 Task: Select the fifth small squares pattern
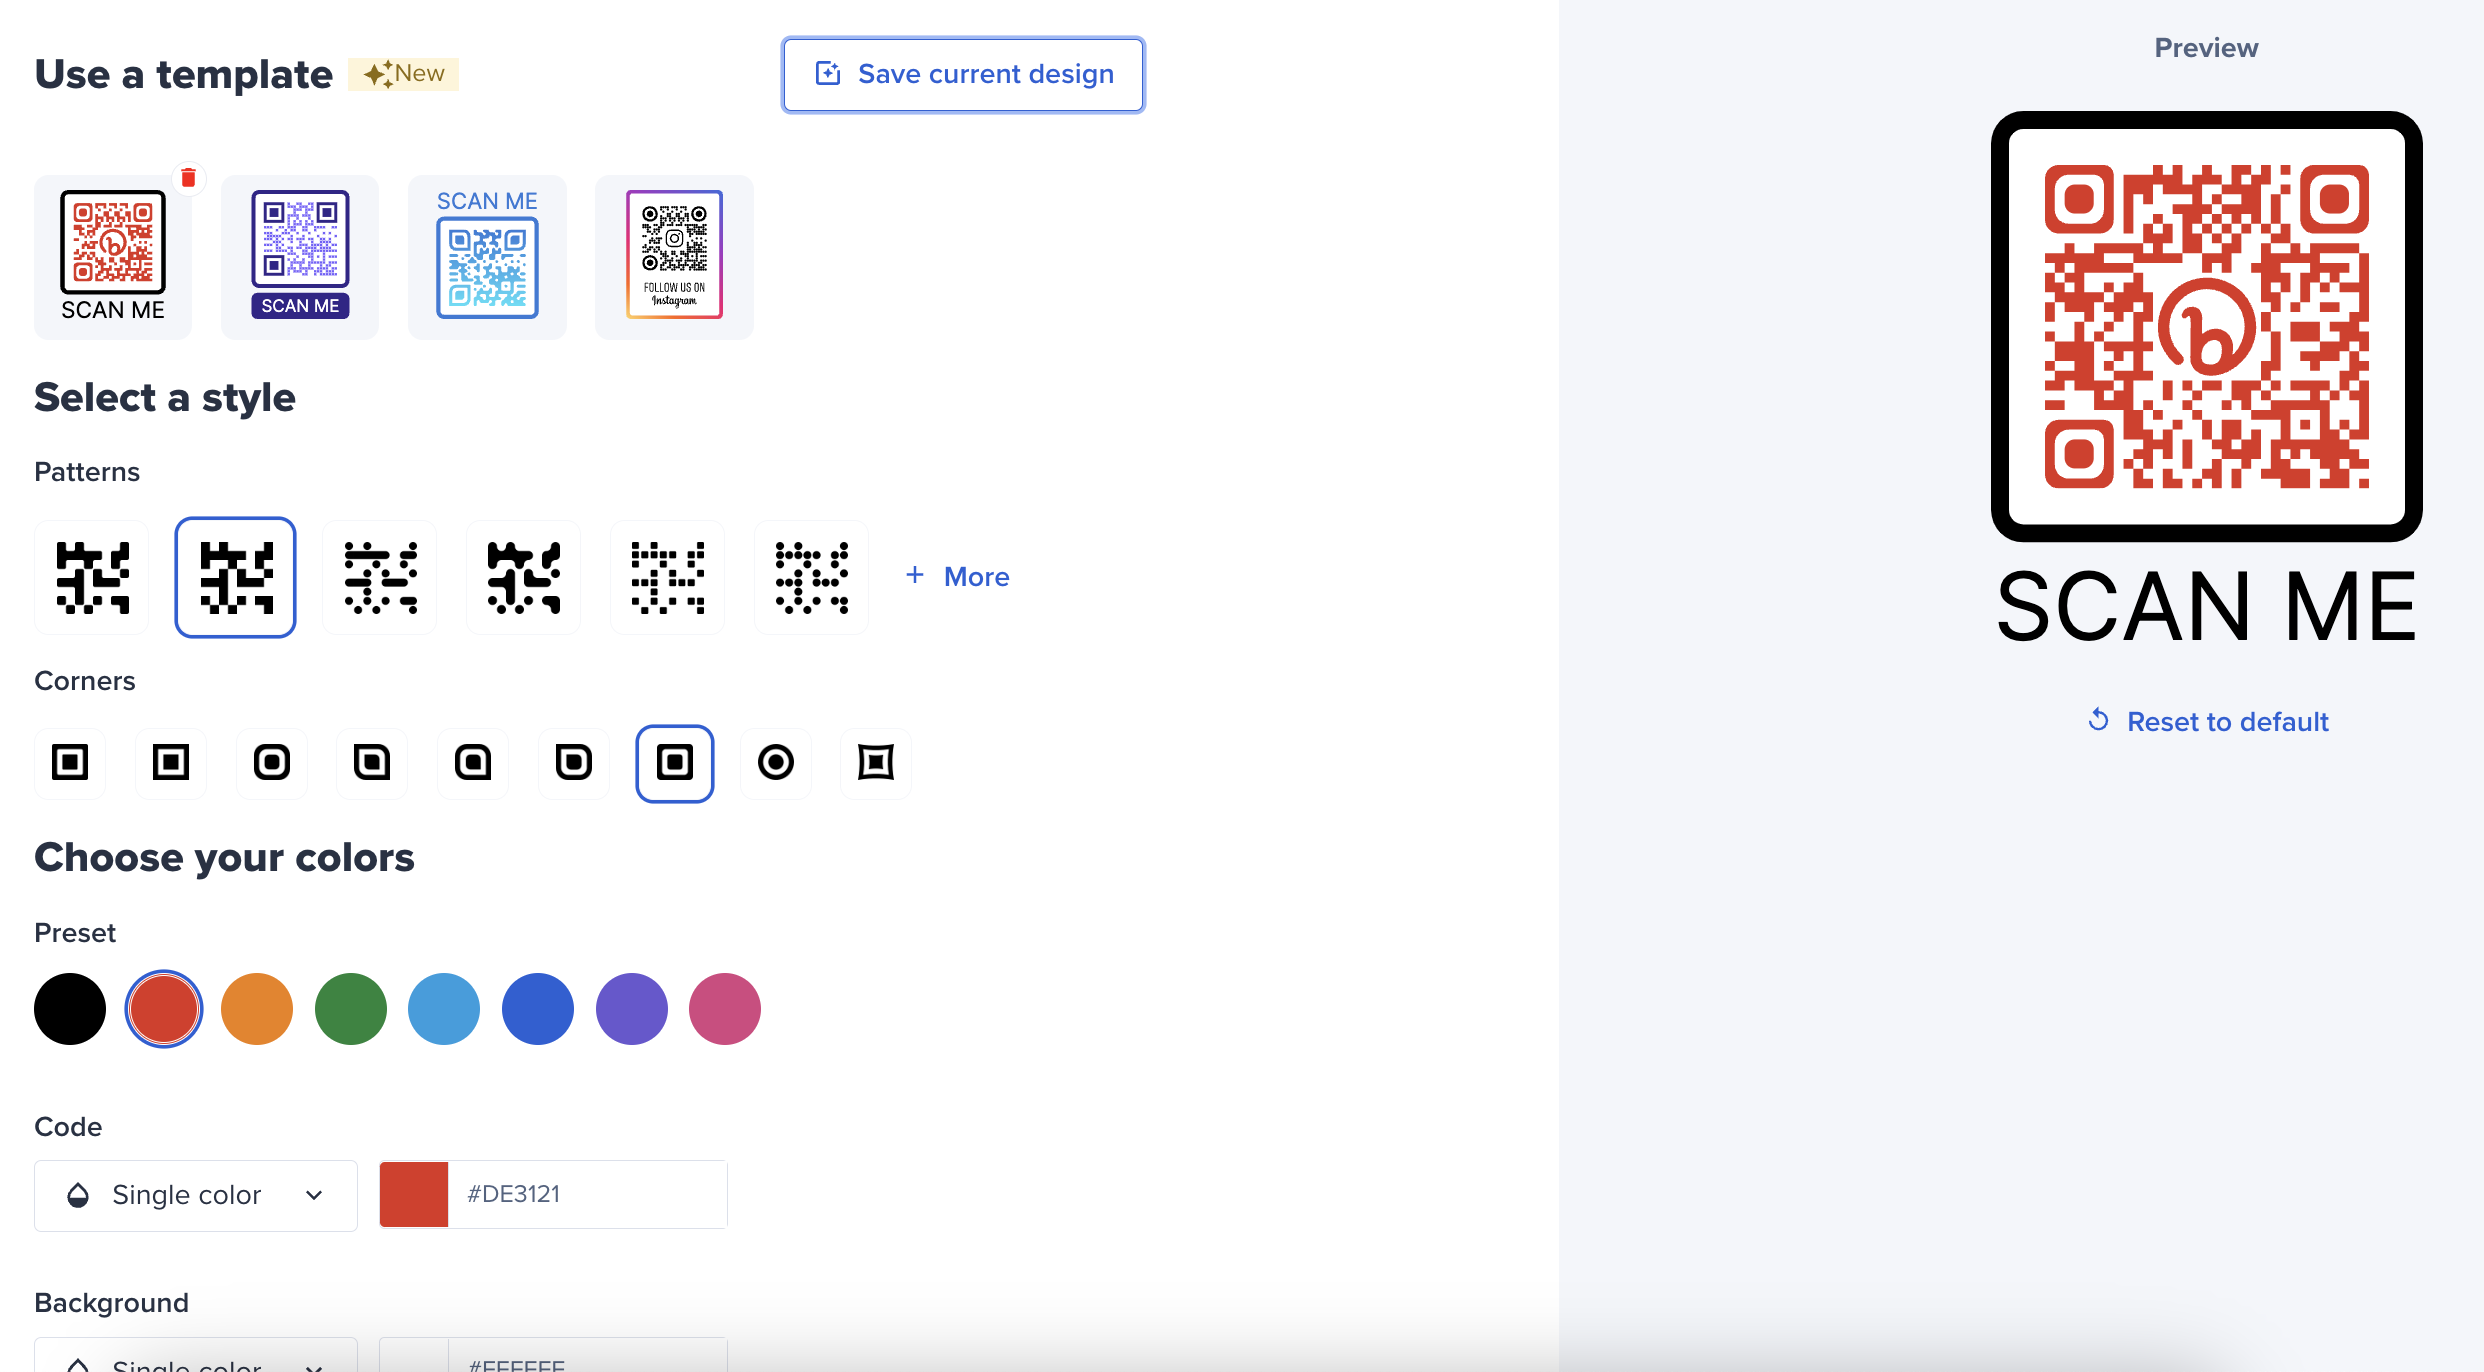coord(668,577)
